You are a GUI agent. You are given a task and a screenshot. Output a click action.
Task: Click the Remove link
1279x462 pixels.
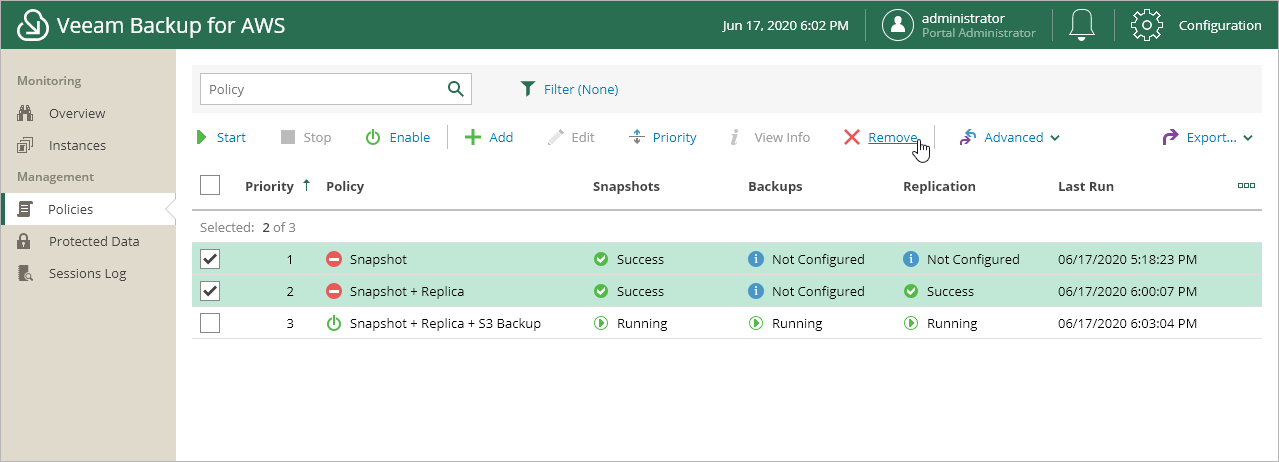click(x=893, y=137)
